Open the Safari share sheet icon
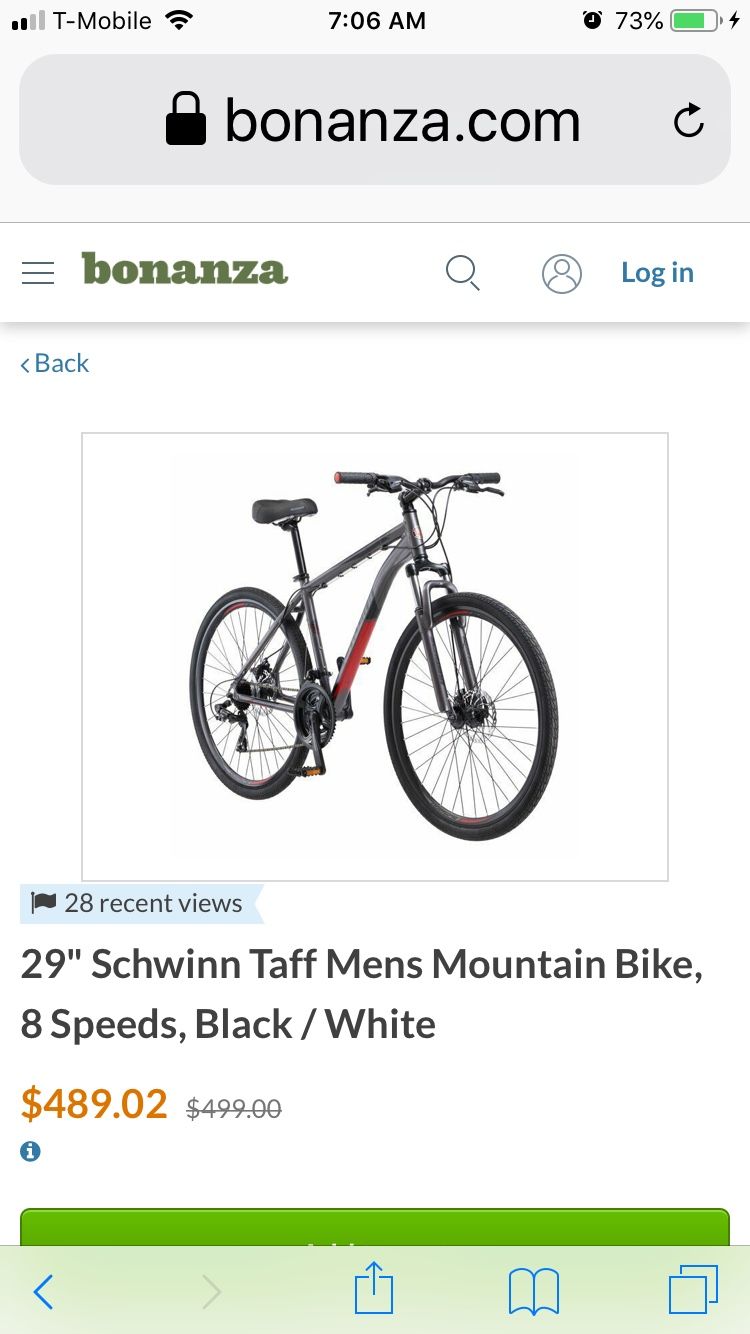750x1334 pixels. tap(375, 1288)
